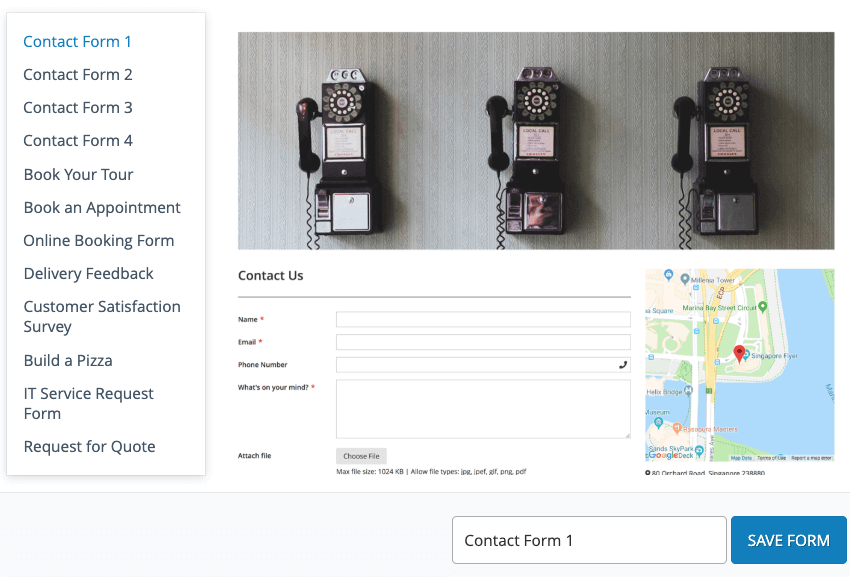This screenshot has width=850, height=577.
Task: Select the Request for Quote template
Action: [89, 446]
